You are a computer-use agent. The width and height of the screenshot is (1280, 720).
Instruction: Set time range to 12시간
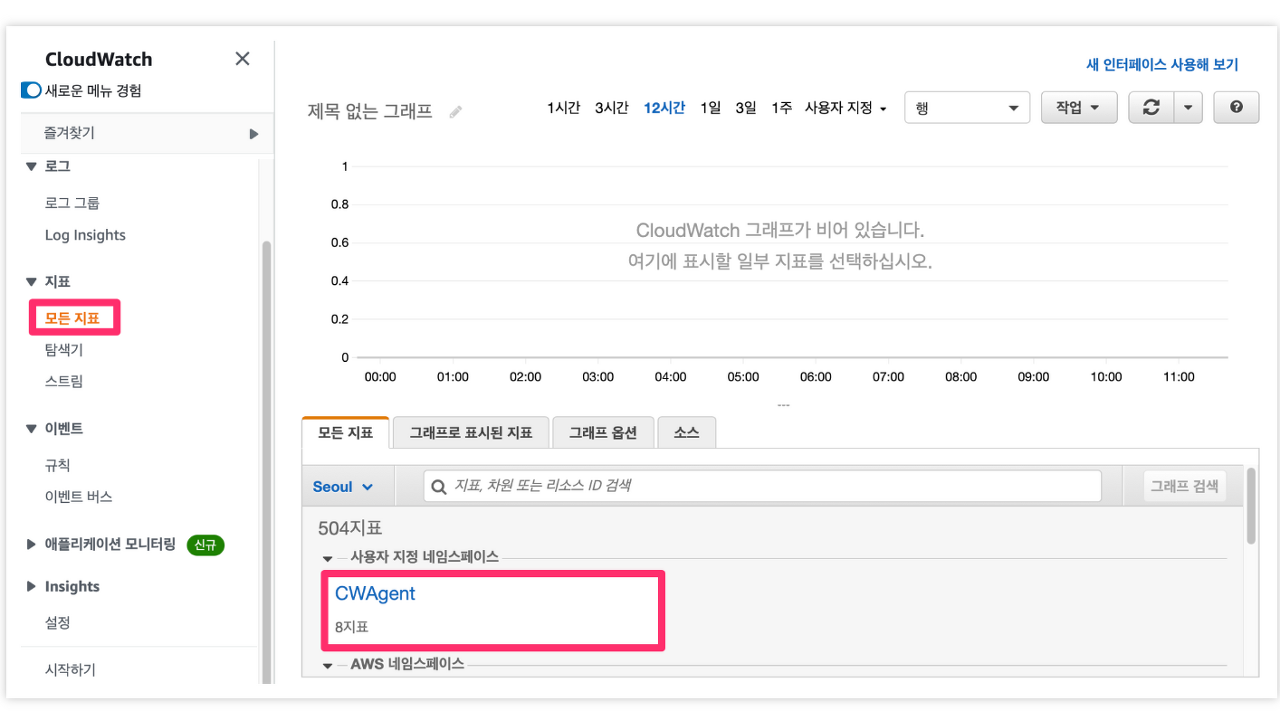[x=664, y=108]
